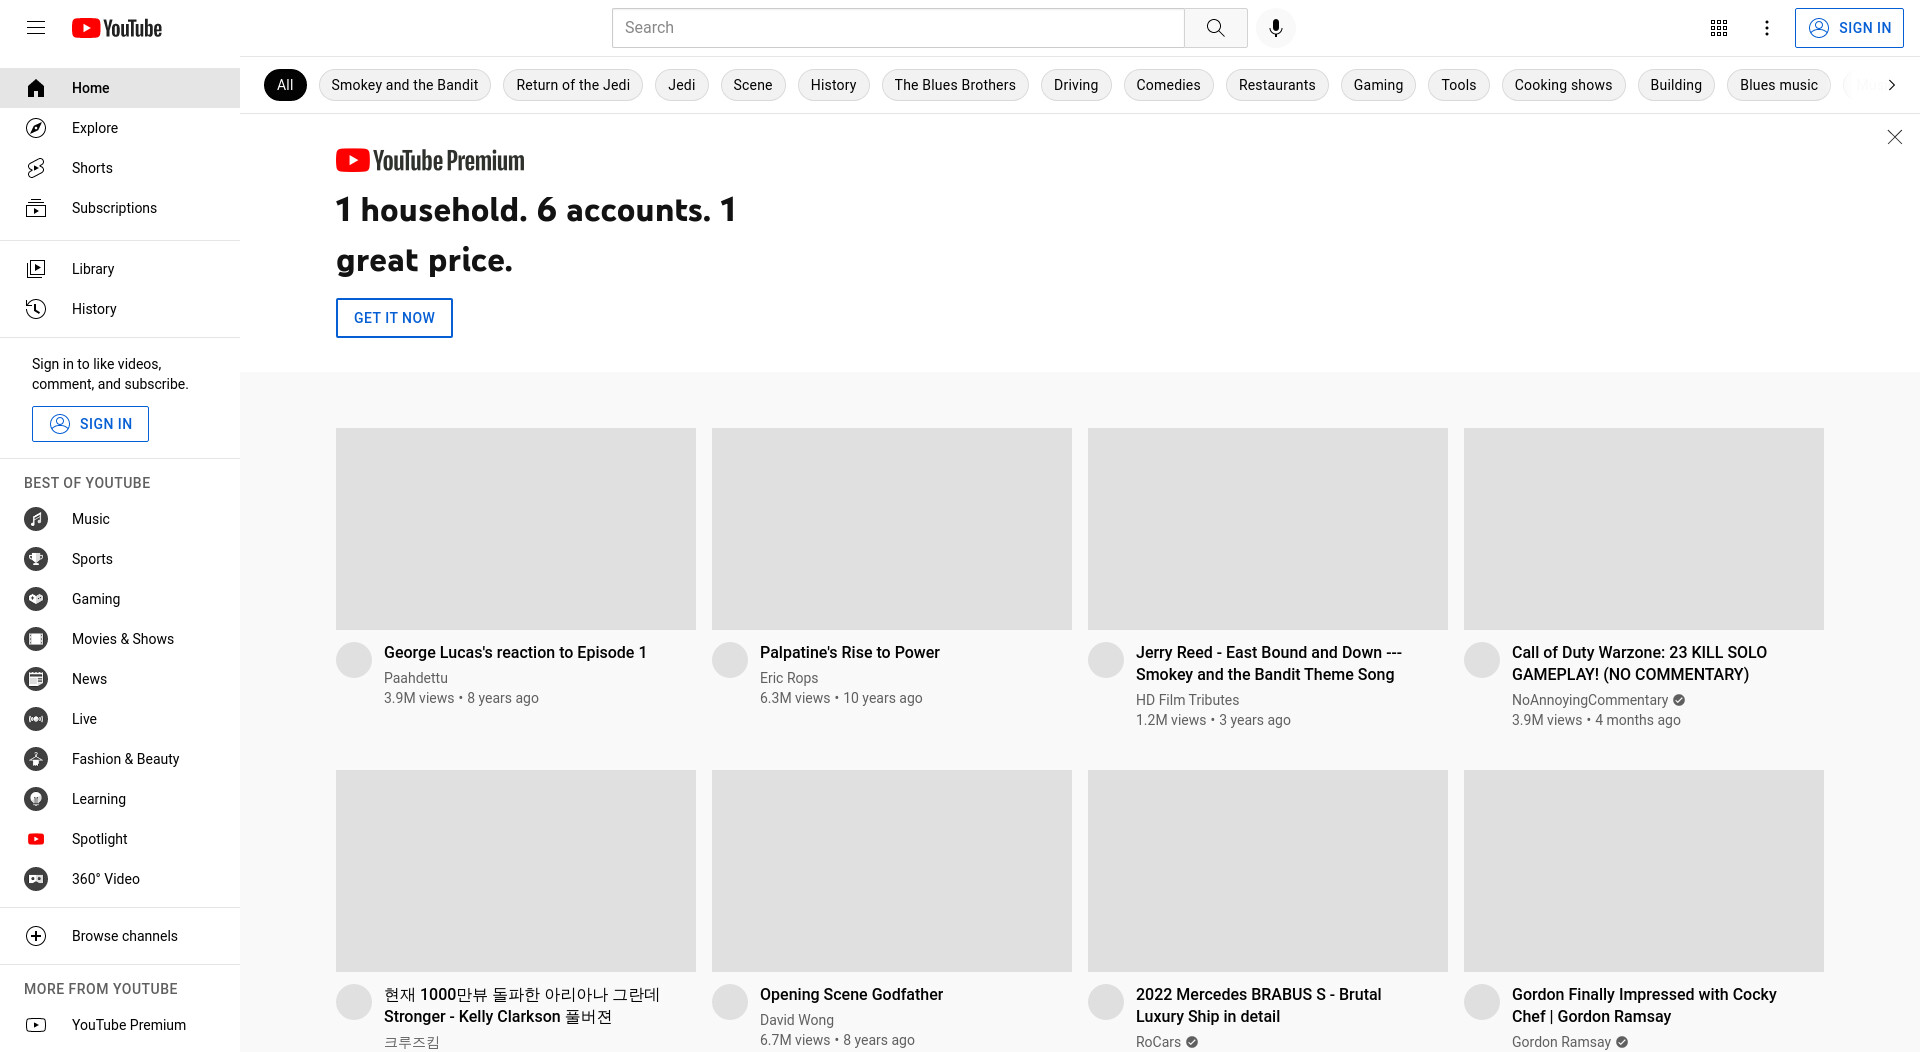1920x1052 pixels.
Task: Focus the Search input field
Action: [x=898, y=28]
